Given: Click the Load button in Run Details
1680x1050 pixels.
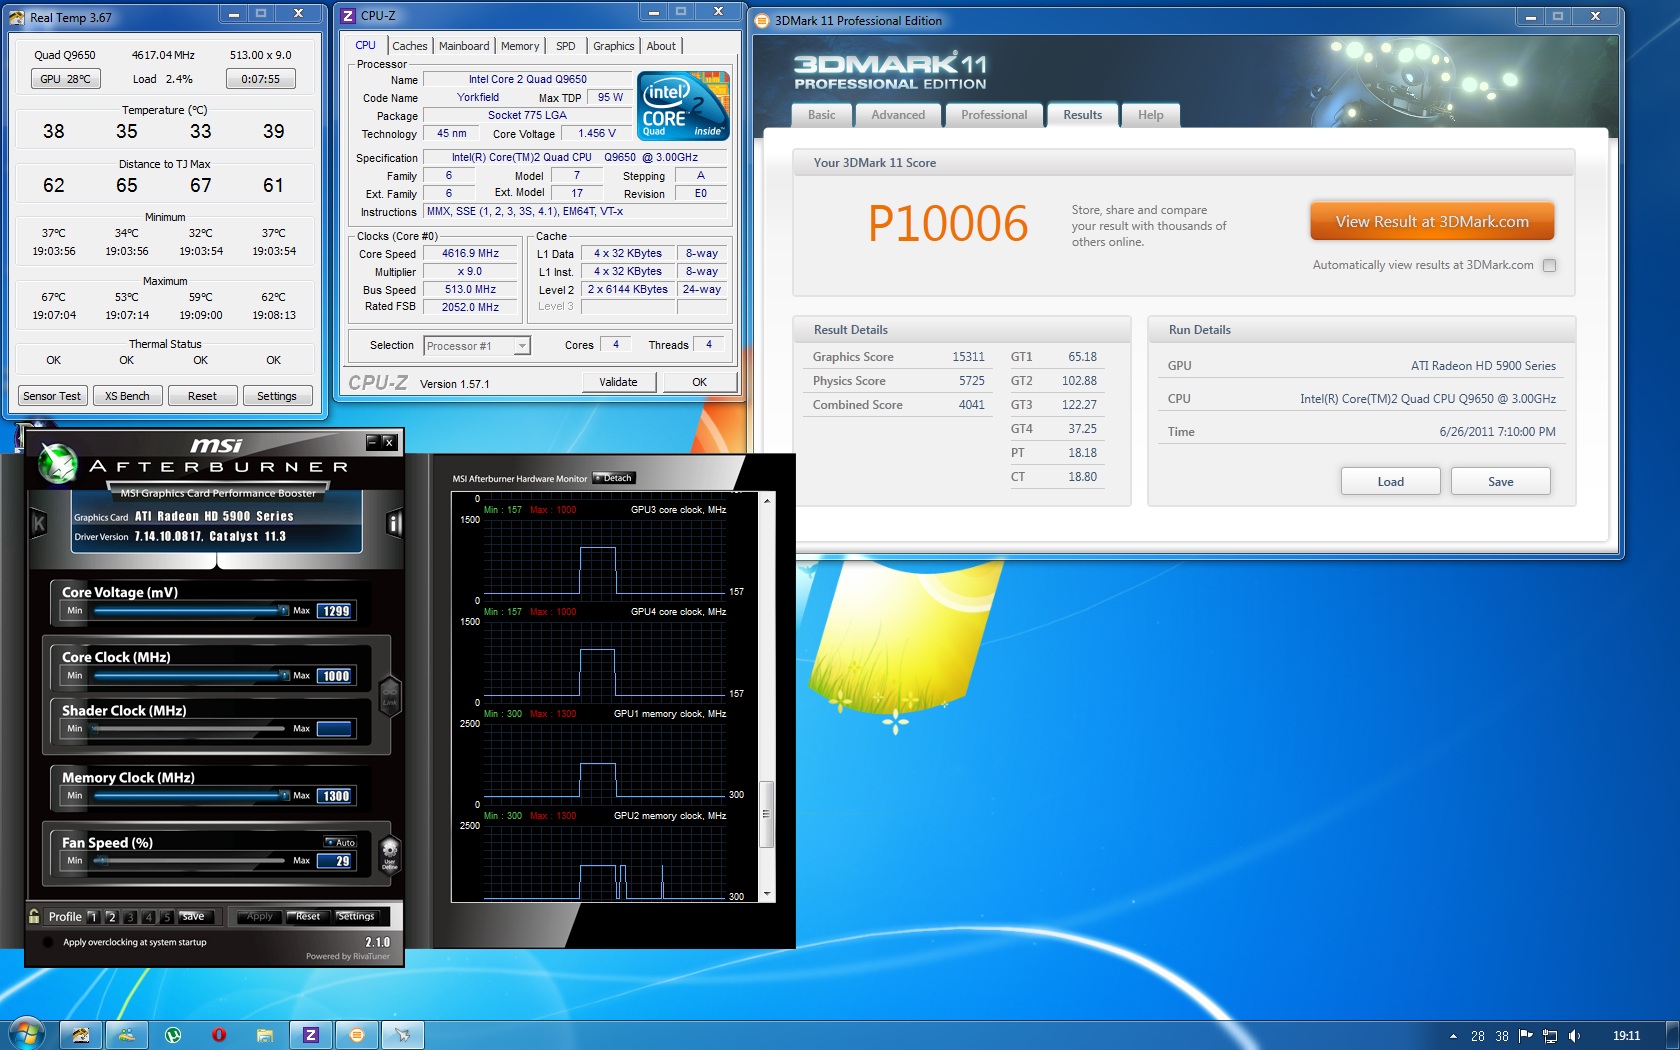Looking at the screenshot, I should (1390, 481).
